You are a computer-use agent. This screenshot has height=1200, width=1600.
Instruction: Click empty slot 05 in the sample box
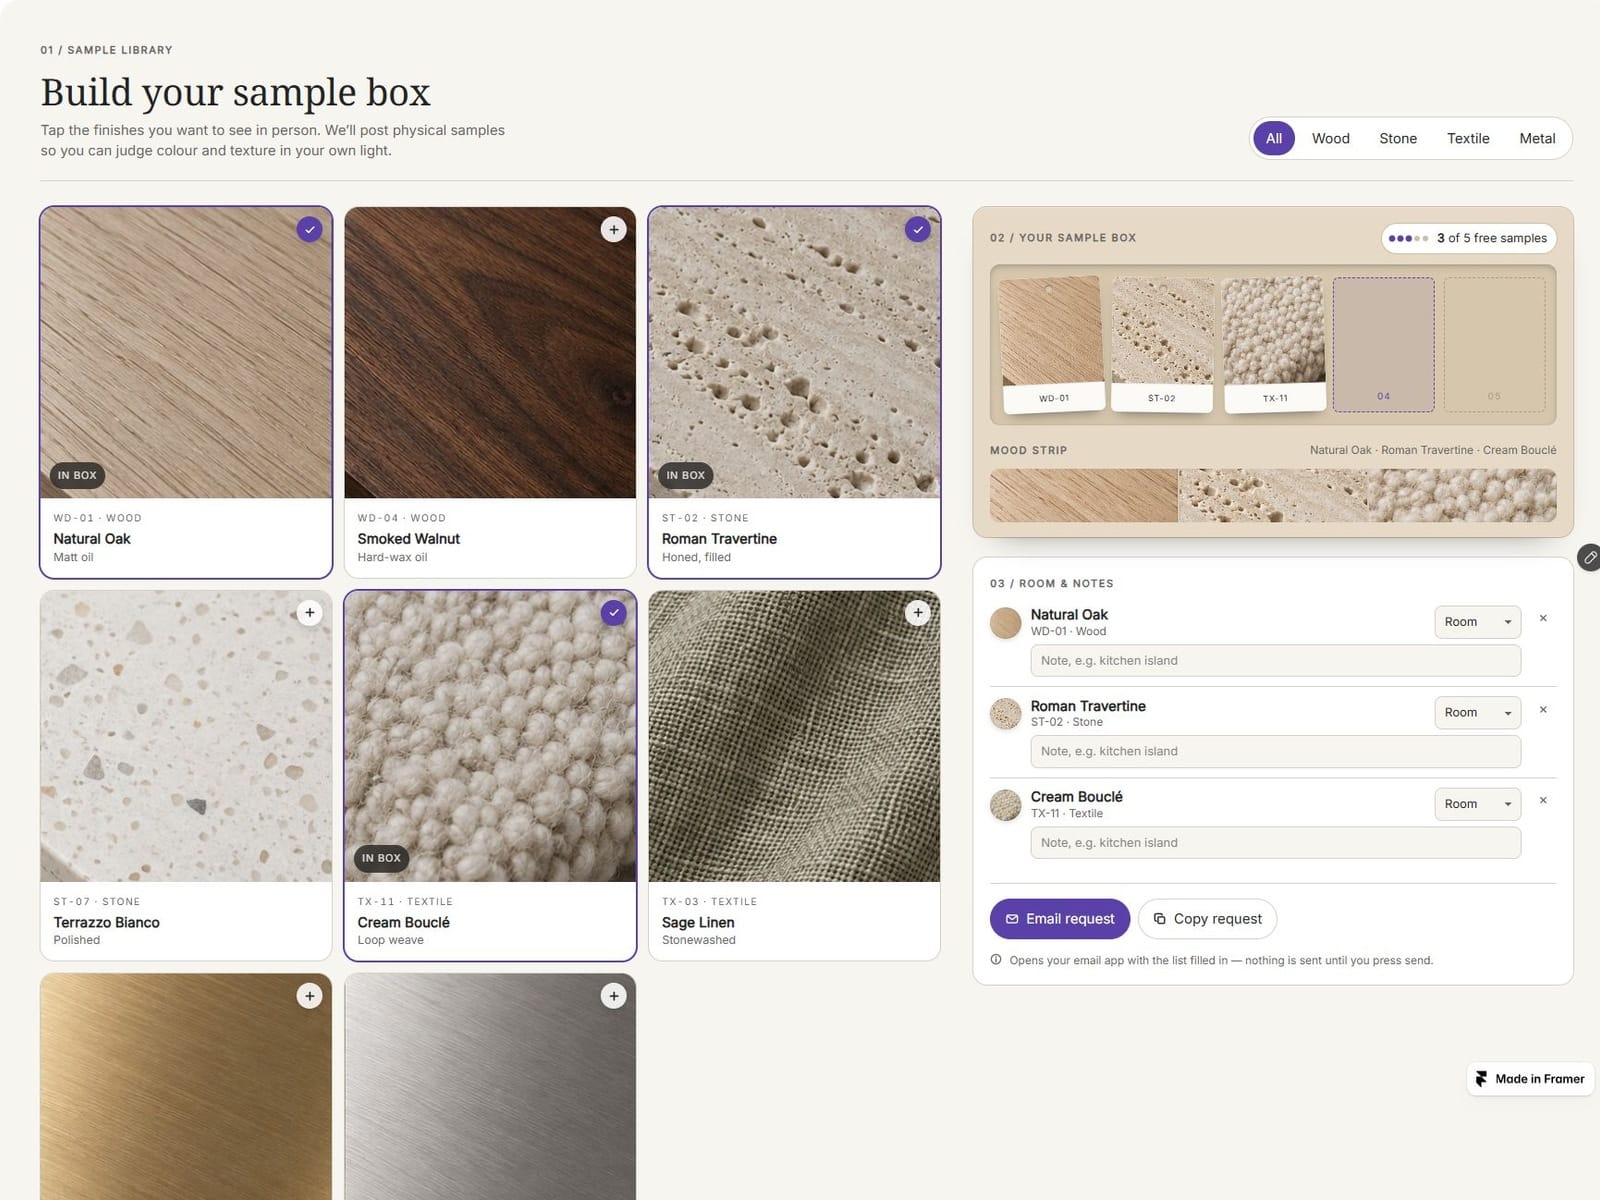coord(1494,344)
